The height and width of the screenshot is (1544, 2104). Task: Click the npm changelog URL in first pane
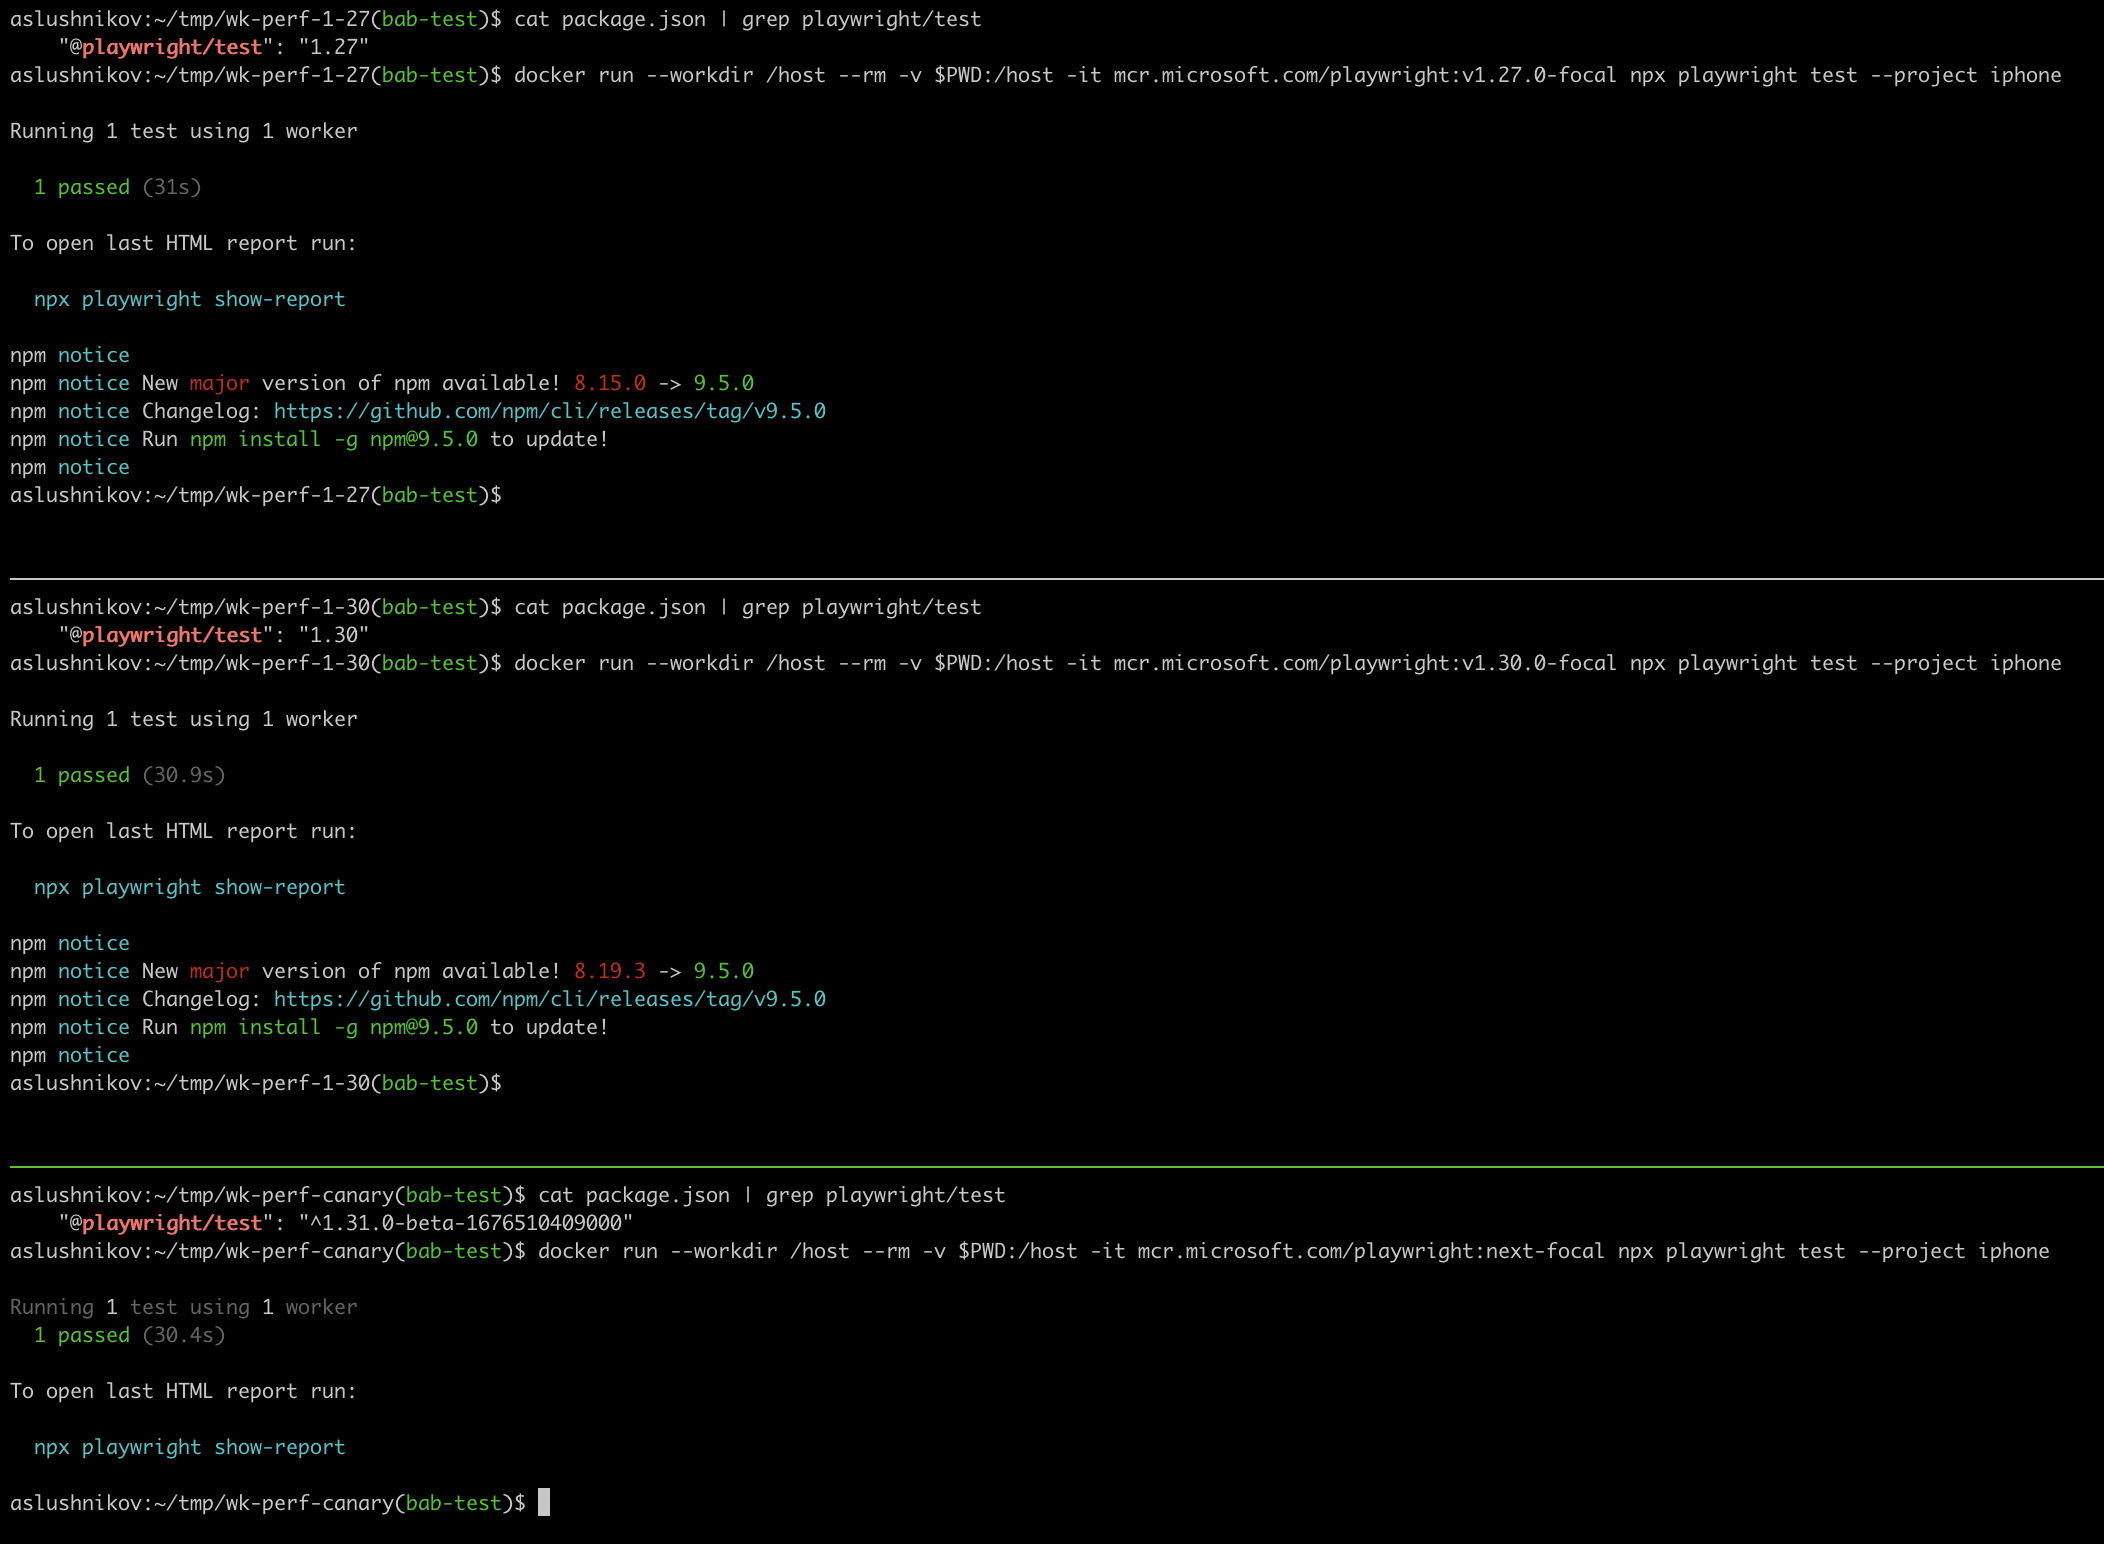(549, 411)
